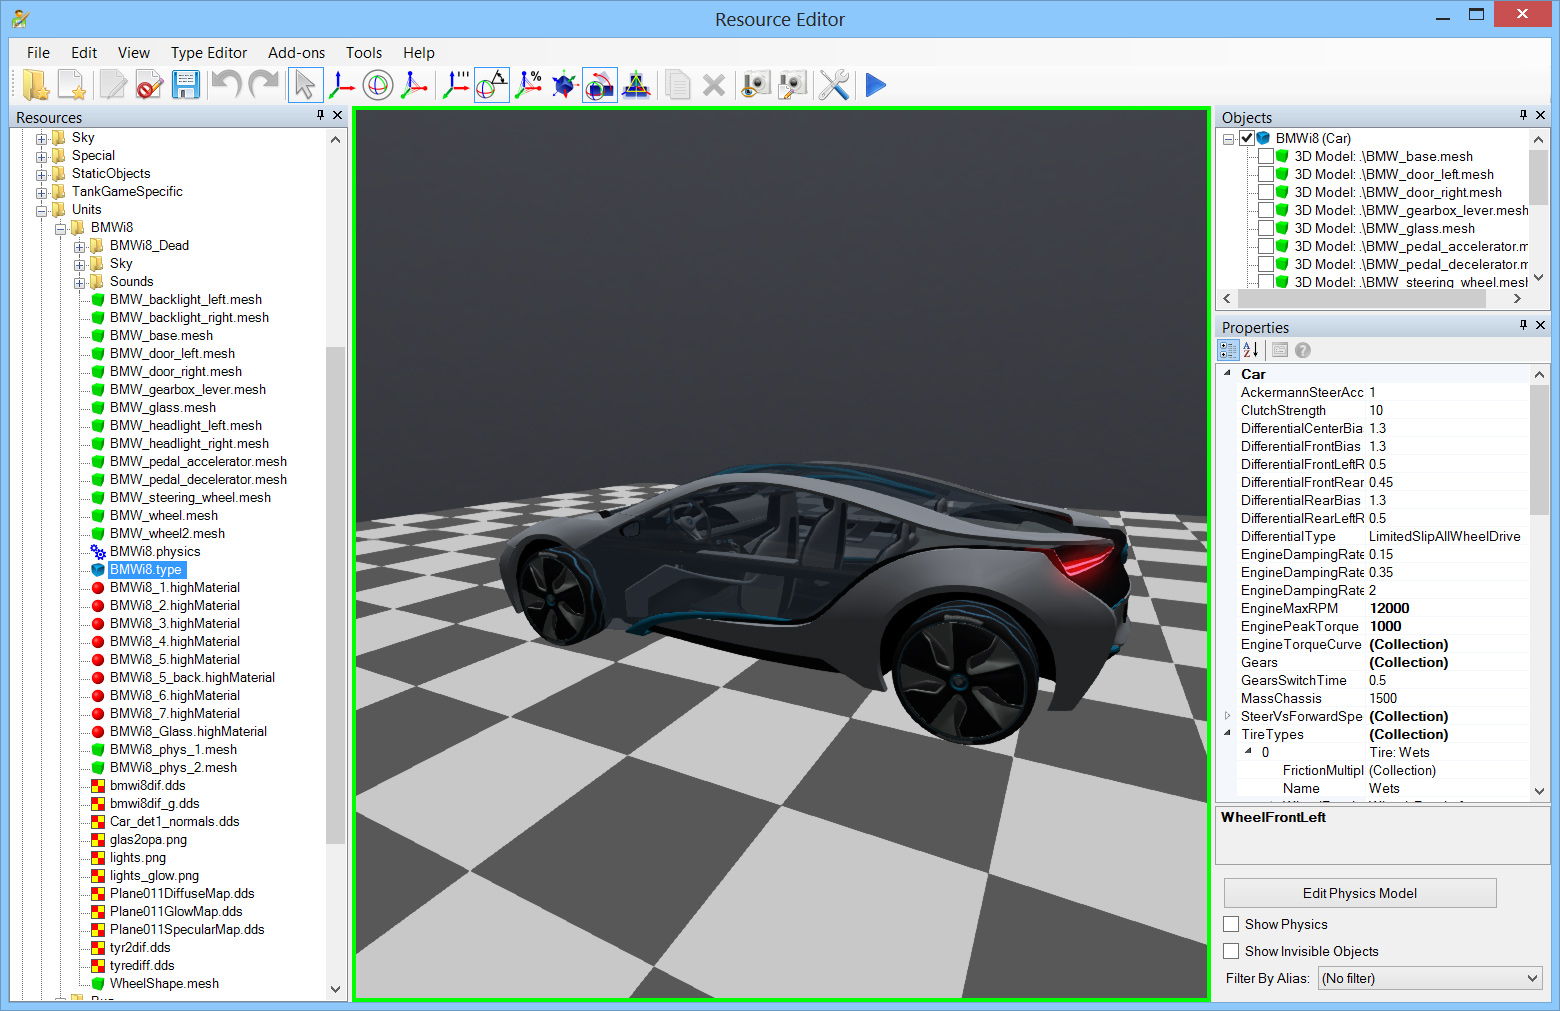Start simulation with the blue play icon

pyautogui.click(x=876, y=85)
